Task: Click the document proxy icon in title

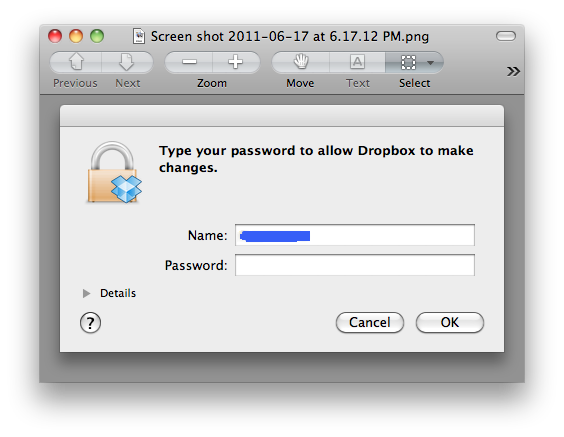Action: tap(139, 36)
